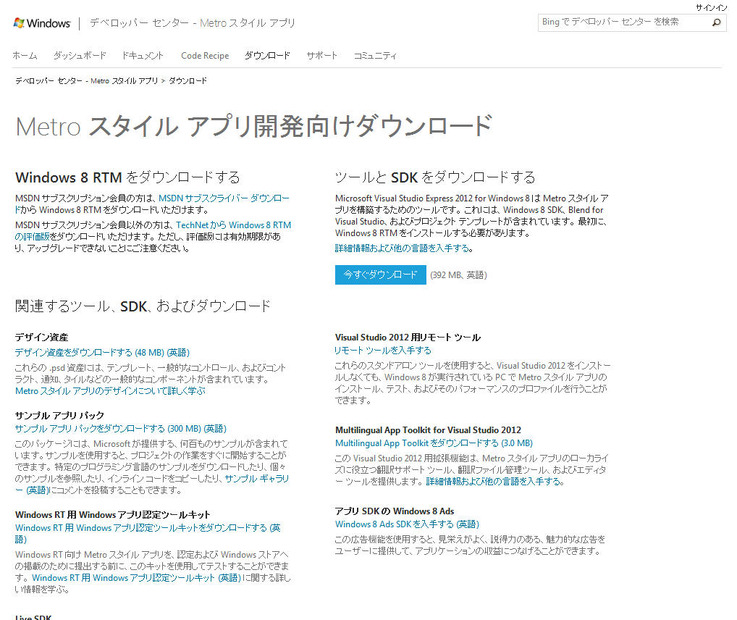Open the コミュニティ nav tab
This screenshot has width=737, height=620.
click(x=375, y=55)
